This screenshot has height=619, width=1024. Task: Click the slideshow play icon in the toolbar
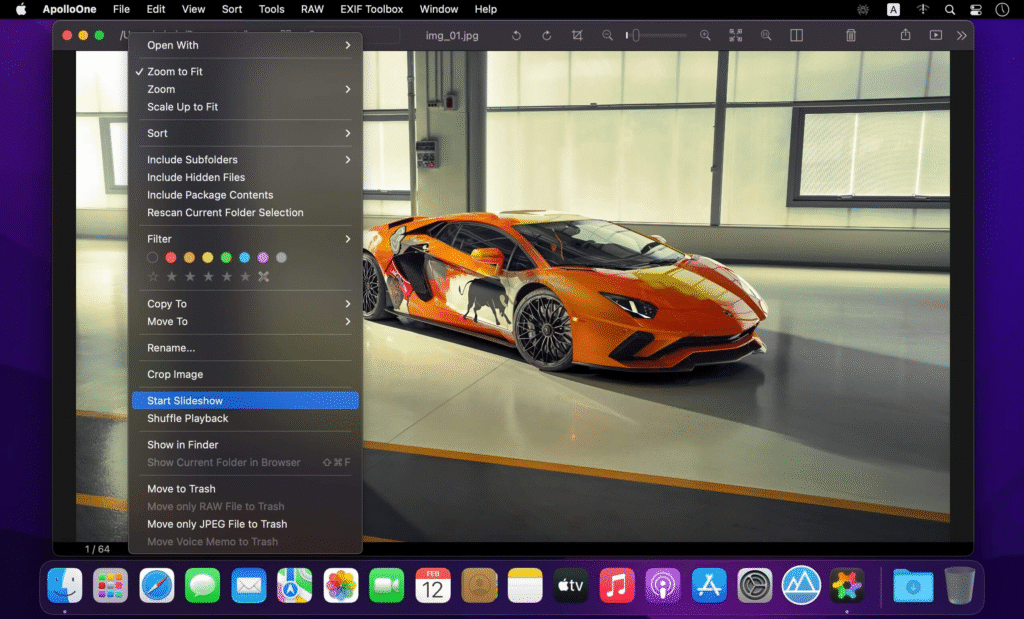click(x=935, y=35)
